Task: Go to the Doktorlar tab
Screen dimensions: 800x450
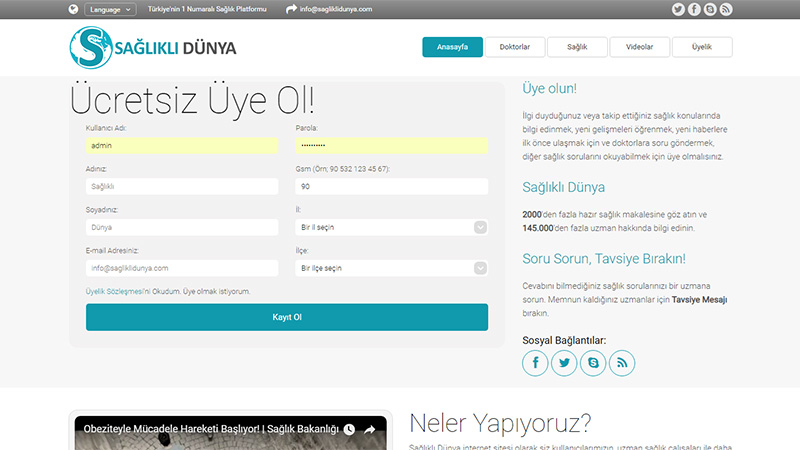Action: click(515, 47)
